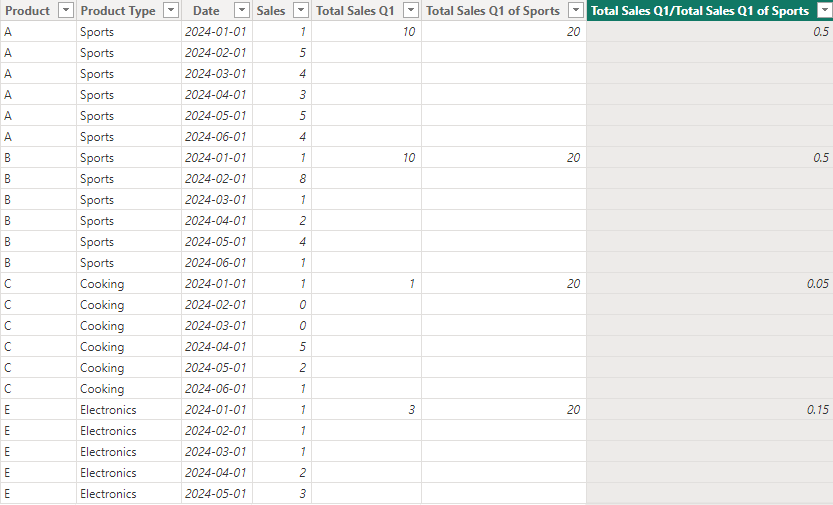Open the Product Type column filter dropdown

click(171, 10)
